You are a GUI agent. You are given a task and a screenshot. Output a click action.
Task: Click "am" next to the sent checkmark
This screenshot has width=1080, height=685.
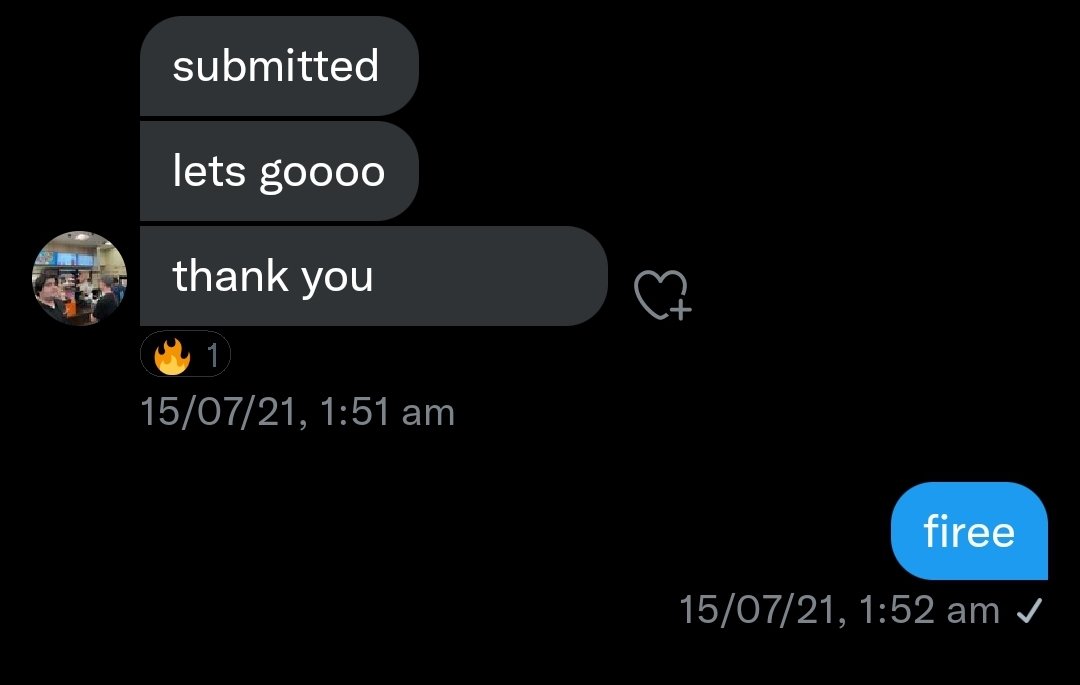pyautogui.click(x=972, y=610)
